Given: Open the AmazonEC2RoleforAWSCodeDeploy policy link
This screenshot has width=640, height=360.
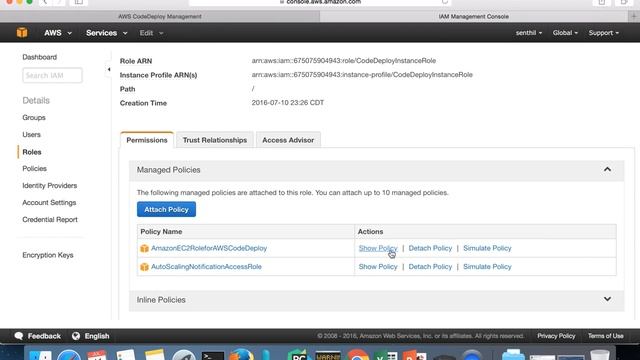Looking at the screenshot, I should 209,248.
